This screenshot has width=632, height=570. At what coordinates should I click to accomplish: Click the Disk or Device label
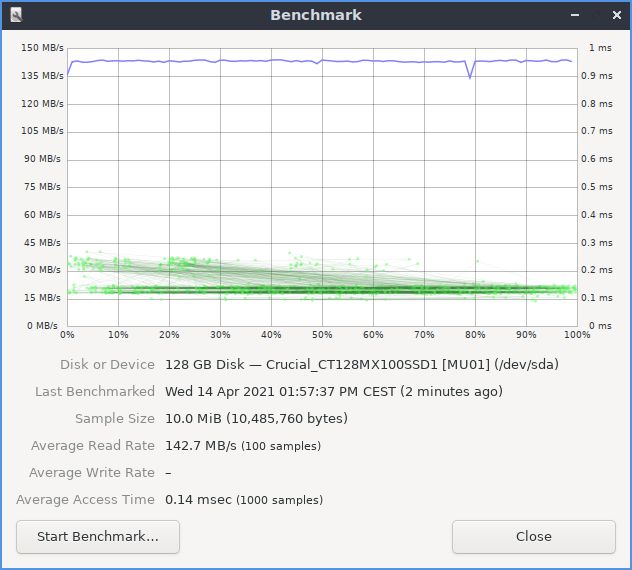pyautogui.click(x=107, y=364)
